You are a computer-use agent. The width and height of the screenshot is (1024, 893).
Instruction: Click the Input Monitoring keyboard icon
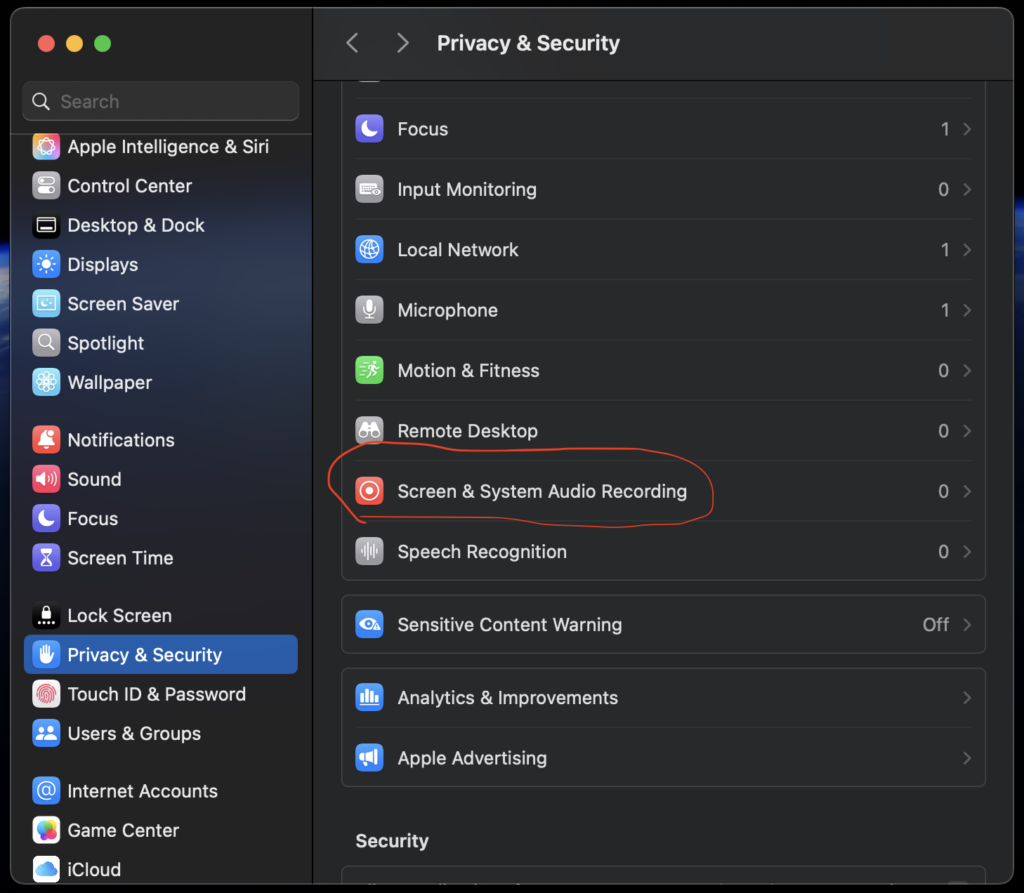[x=369, y=189]
